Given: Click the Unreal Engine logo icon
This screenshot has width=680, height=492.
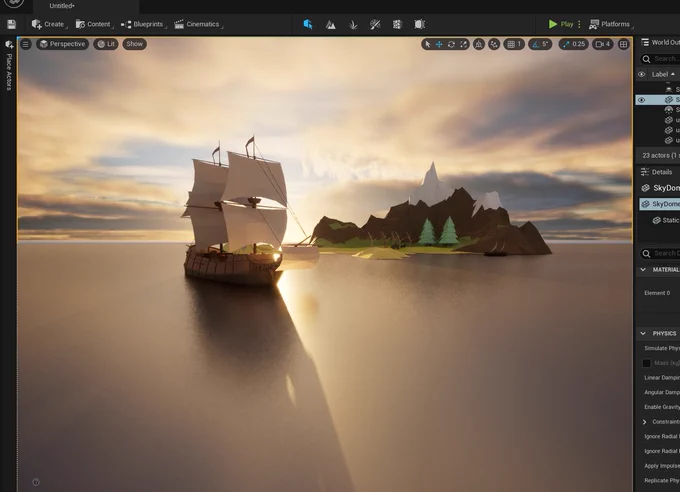Looking at the screenshot, I should click(x=16, y=3).
